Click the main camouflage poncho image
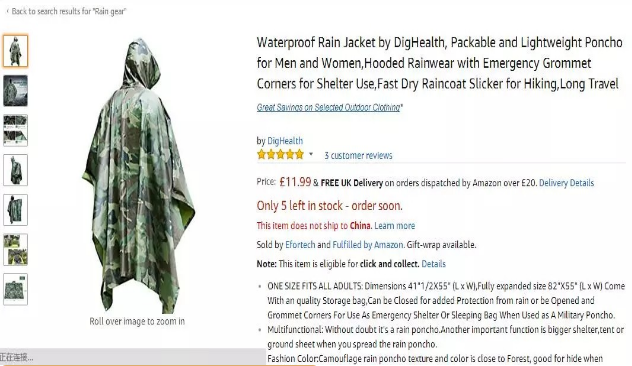Image resolution: width=632 pixels, height=366 pixels. point(138,175)
